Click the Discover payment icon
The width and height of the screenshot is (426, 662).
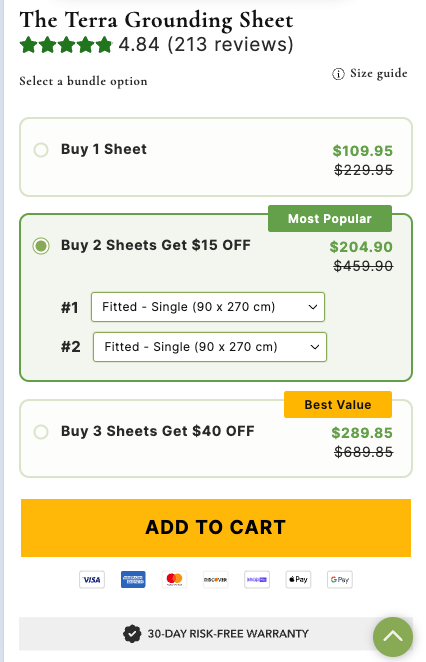[216, 579]
